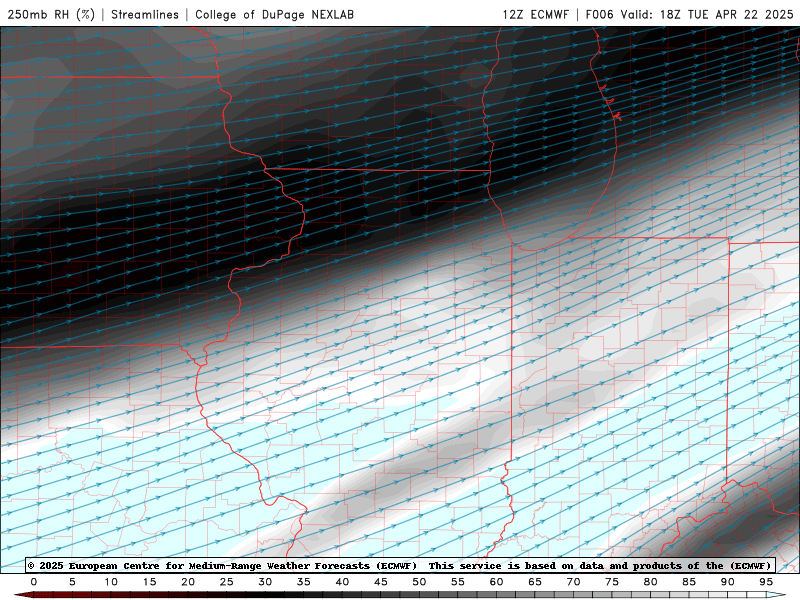This screenshot has height=600, width=800.
Task: Click the '95' colorbar scale label
Action: [766, 582]
